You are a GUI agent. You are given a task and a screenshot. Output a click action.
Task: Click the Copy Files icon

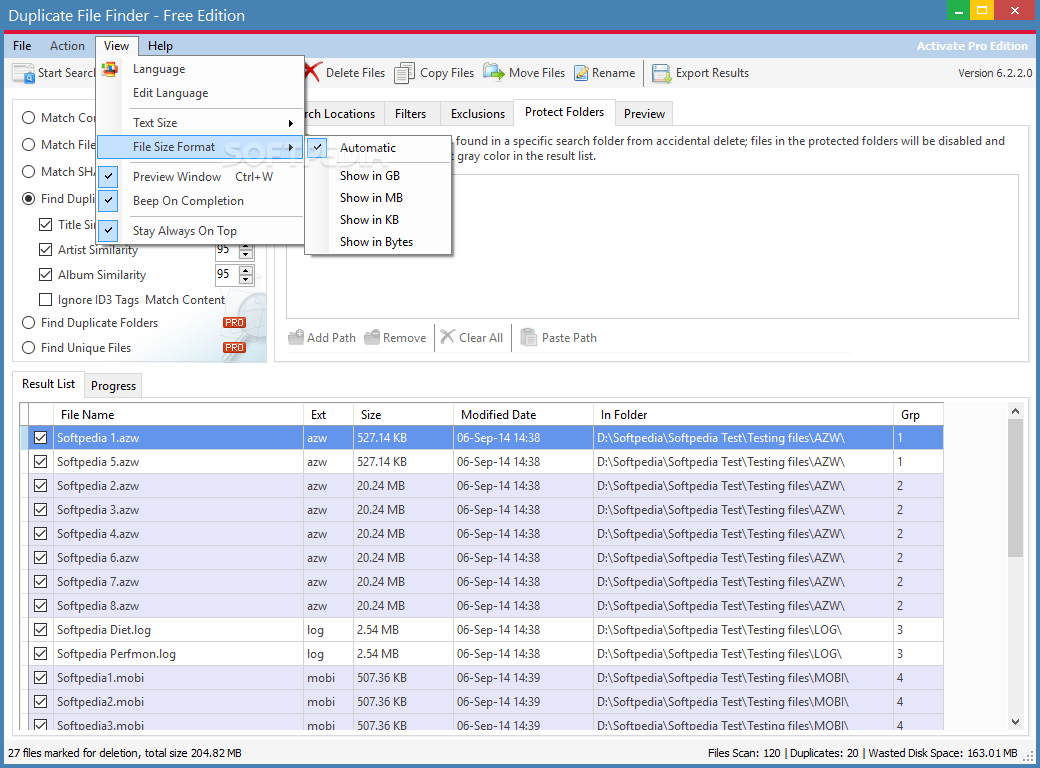coord(404,73)
